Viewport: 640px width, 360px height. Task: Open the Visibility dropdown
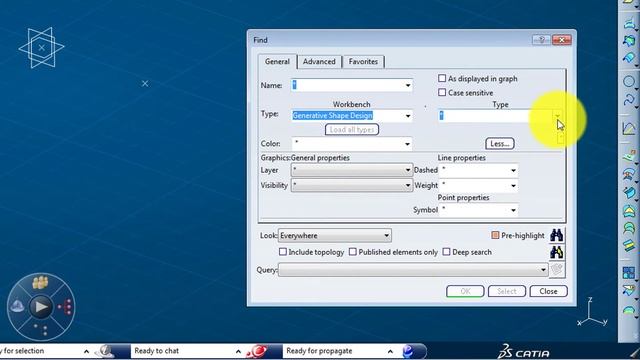pyautogui.click(x=352, y=185)
